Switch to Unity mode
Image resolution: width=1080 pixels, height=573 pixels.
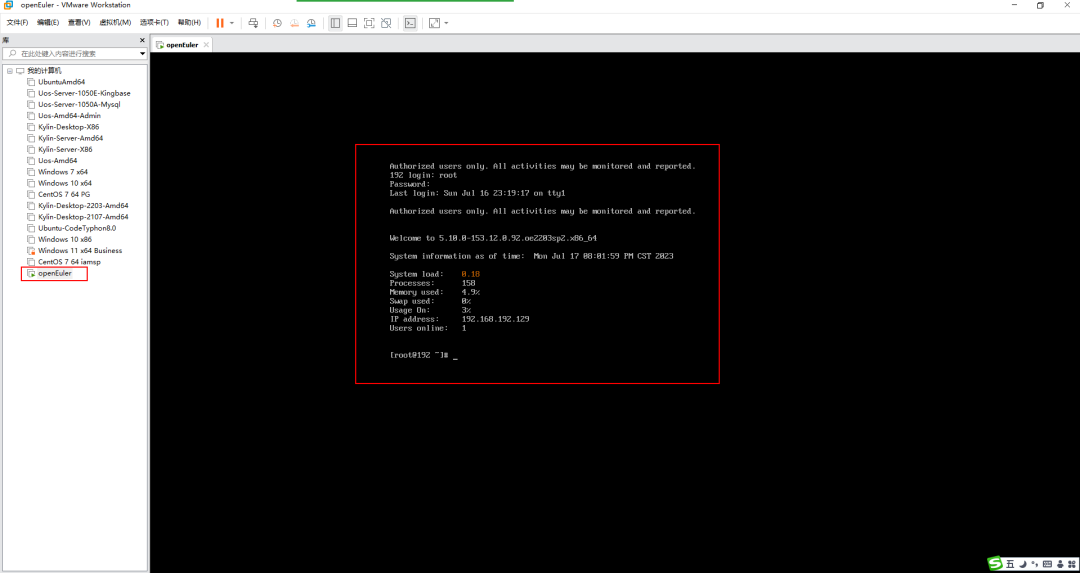(x=386, y=23)
